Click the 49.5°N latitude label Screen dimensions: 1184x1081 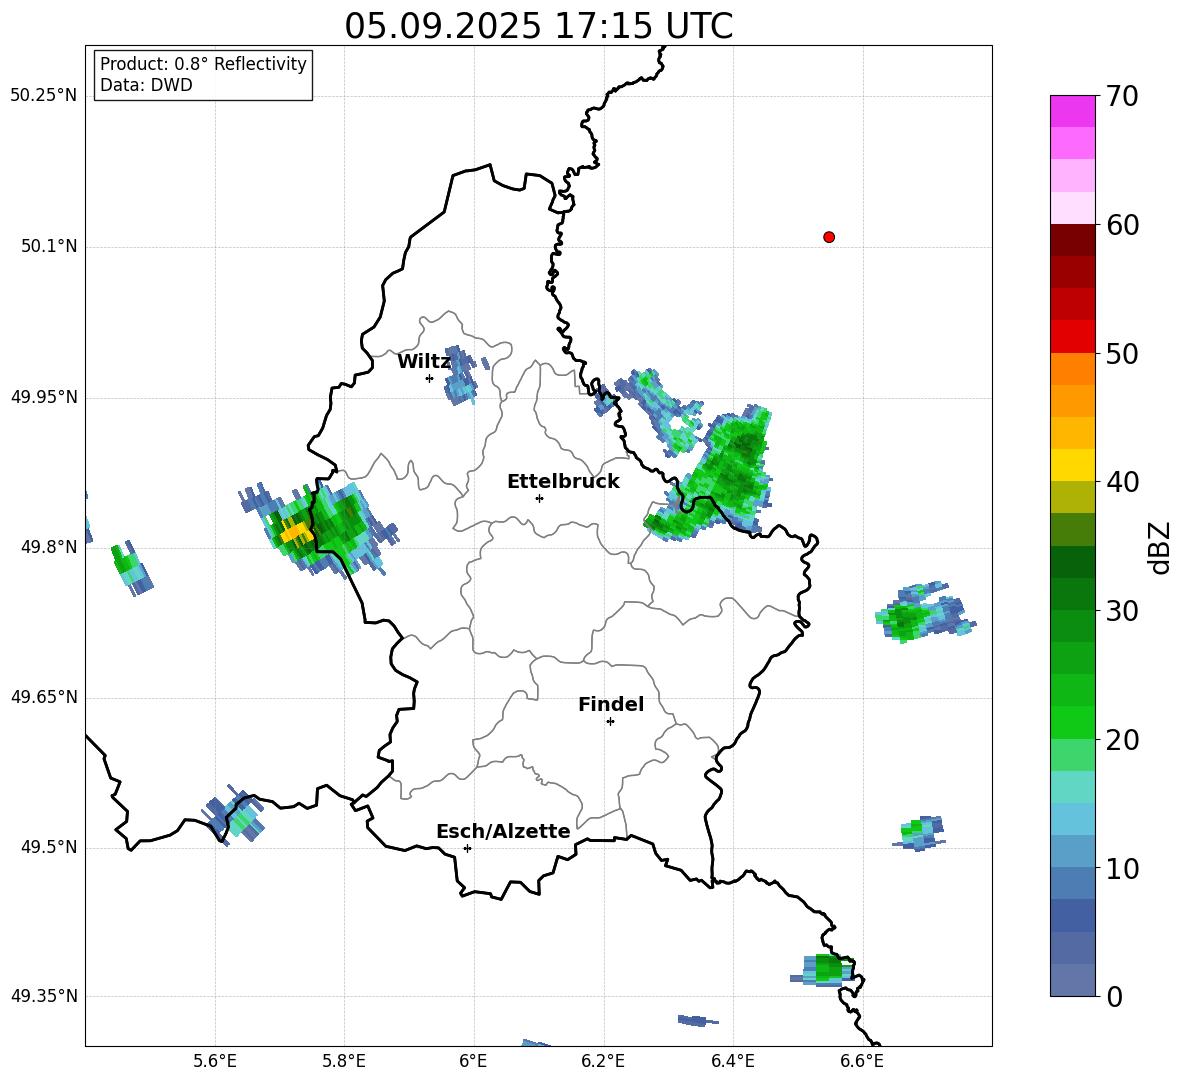[x=50, y=847]
